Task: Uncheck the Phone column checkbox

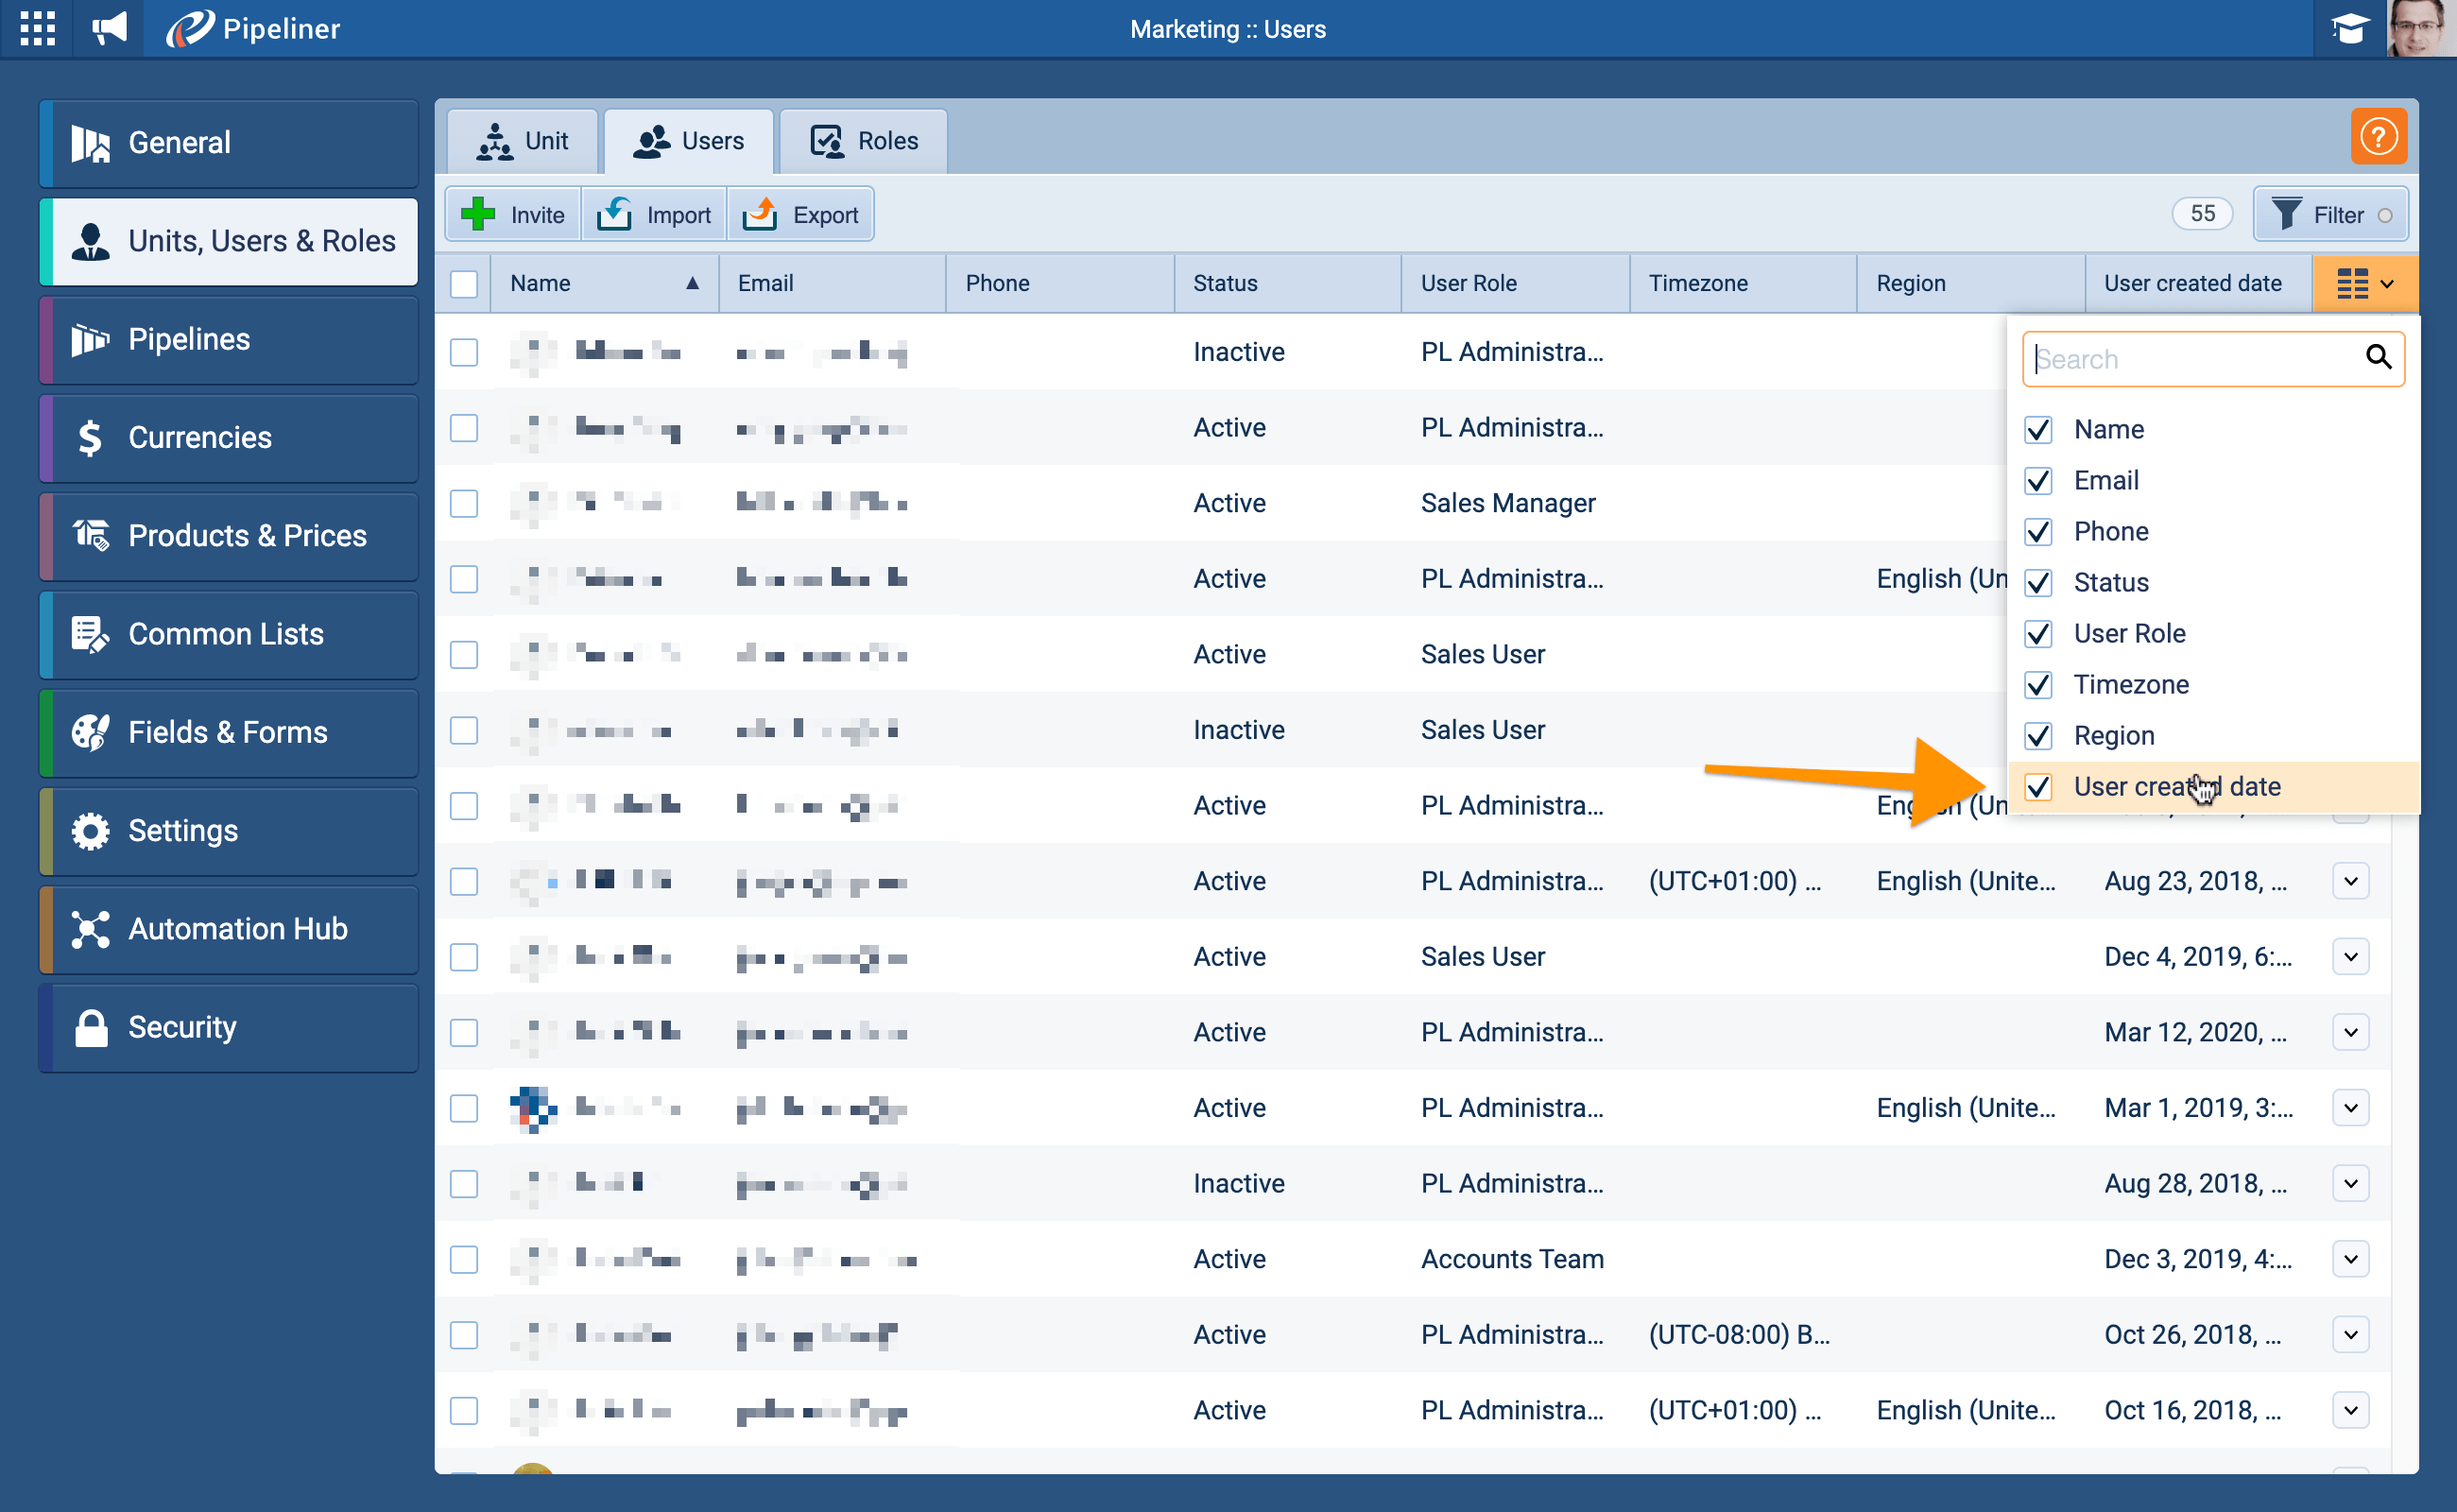Action: pyautogui.click(x=2038, y=532)
